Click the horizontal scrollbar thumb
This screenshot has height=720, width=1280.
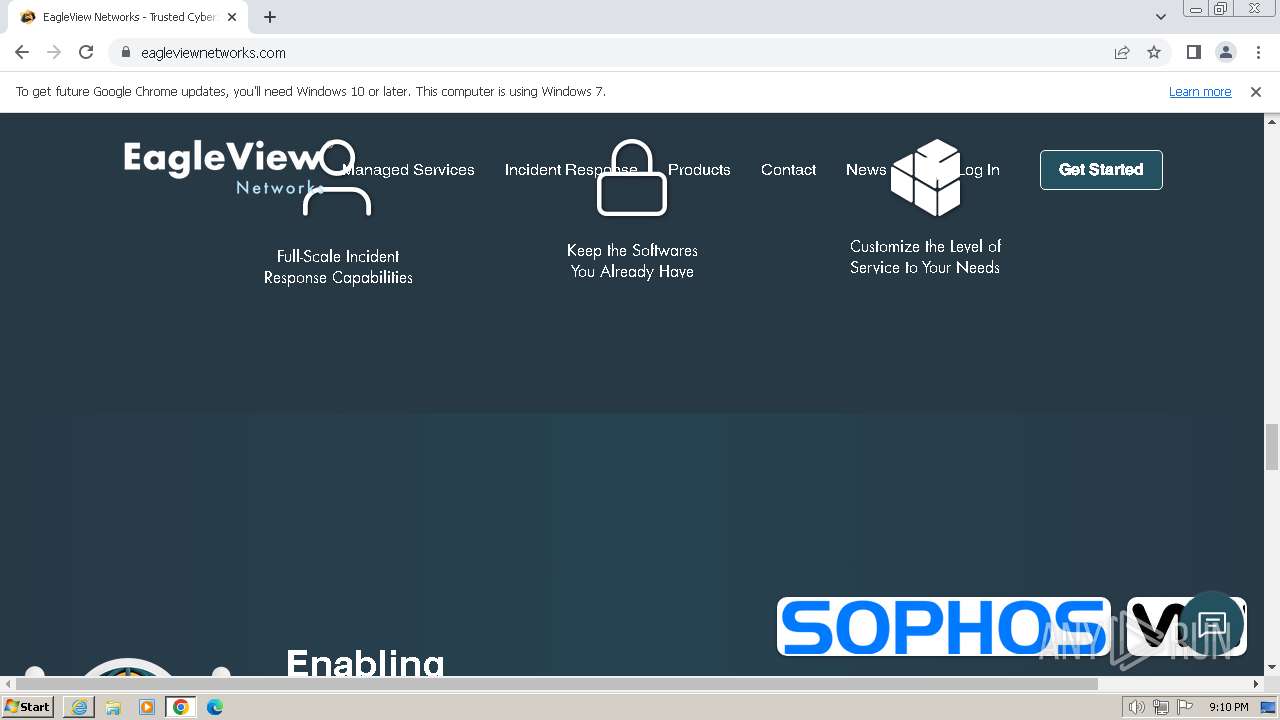click(x=558, y=684)
